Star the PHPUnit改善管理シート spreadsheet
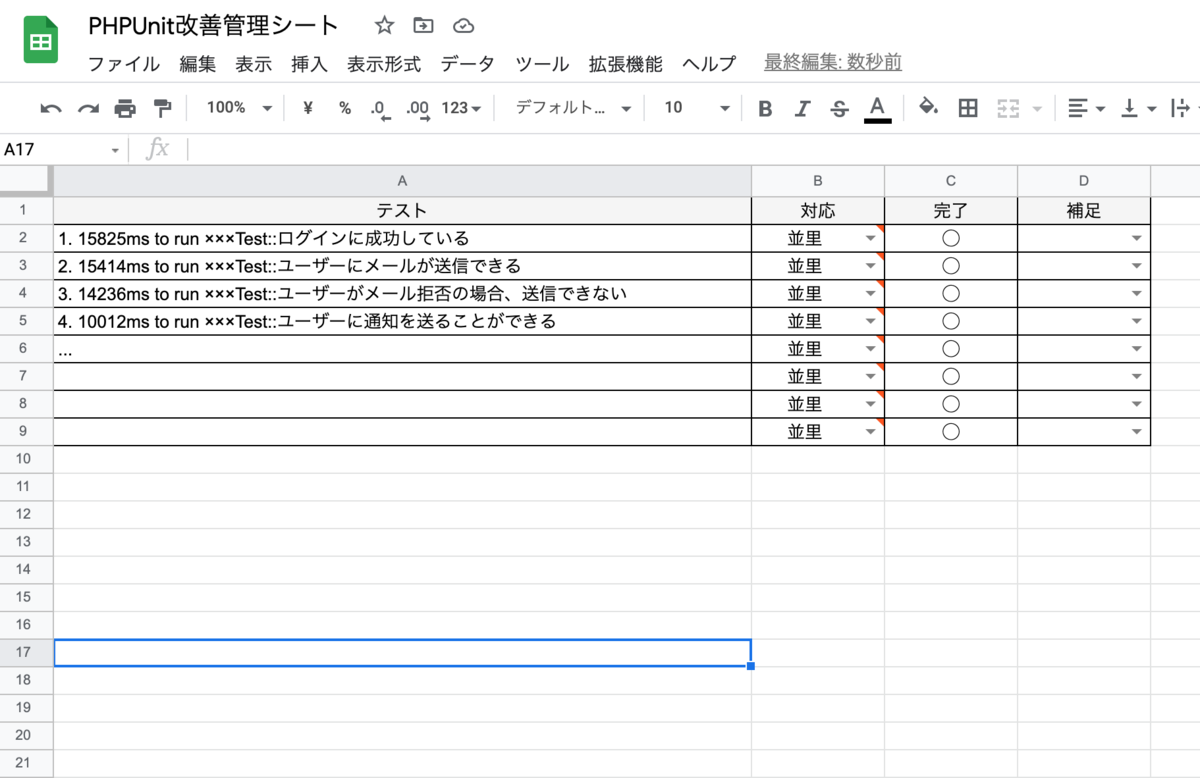 [x=383, y=26]
